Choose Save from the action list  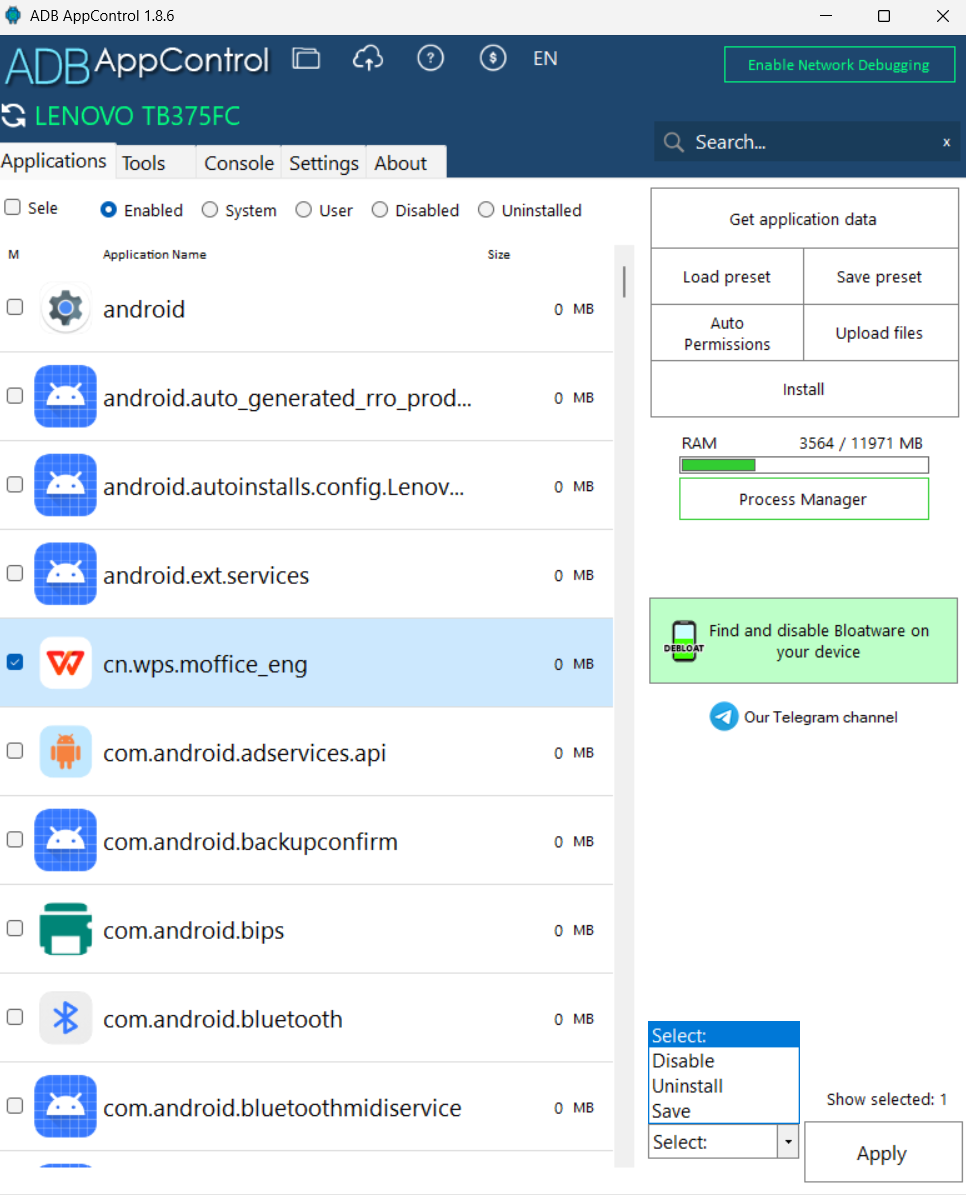(x=724, y=1111)
